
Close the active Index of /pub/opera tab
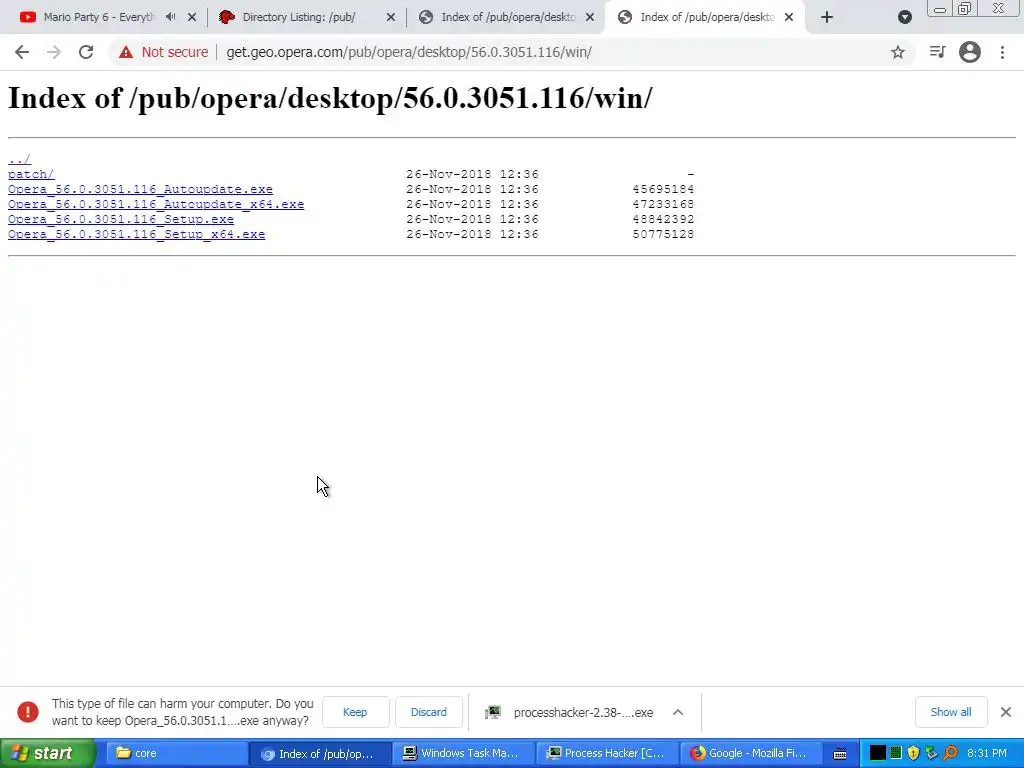[x=789, y=17]
